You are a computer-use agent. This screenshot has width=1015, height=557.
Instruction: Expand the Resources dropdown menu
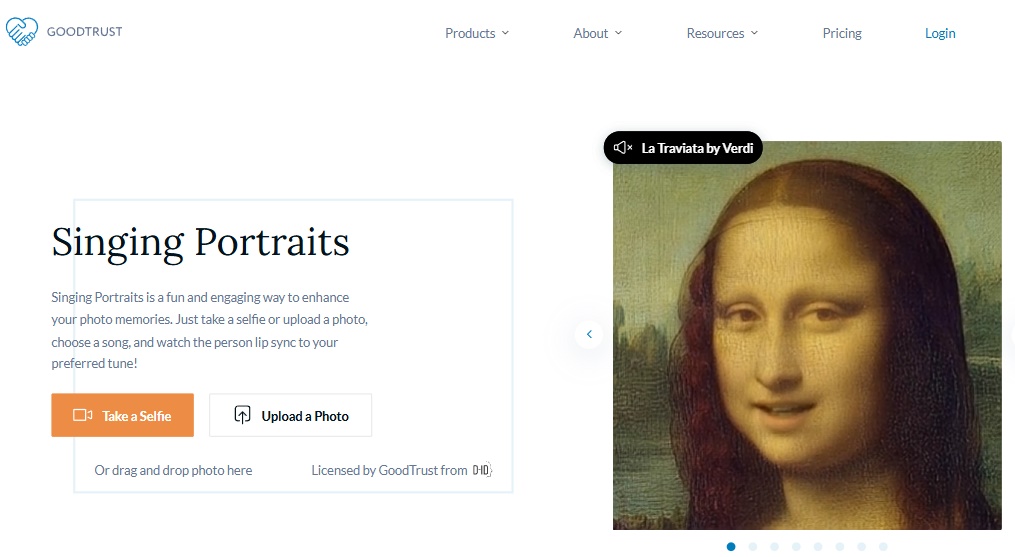pos(722,33)
